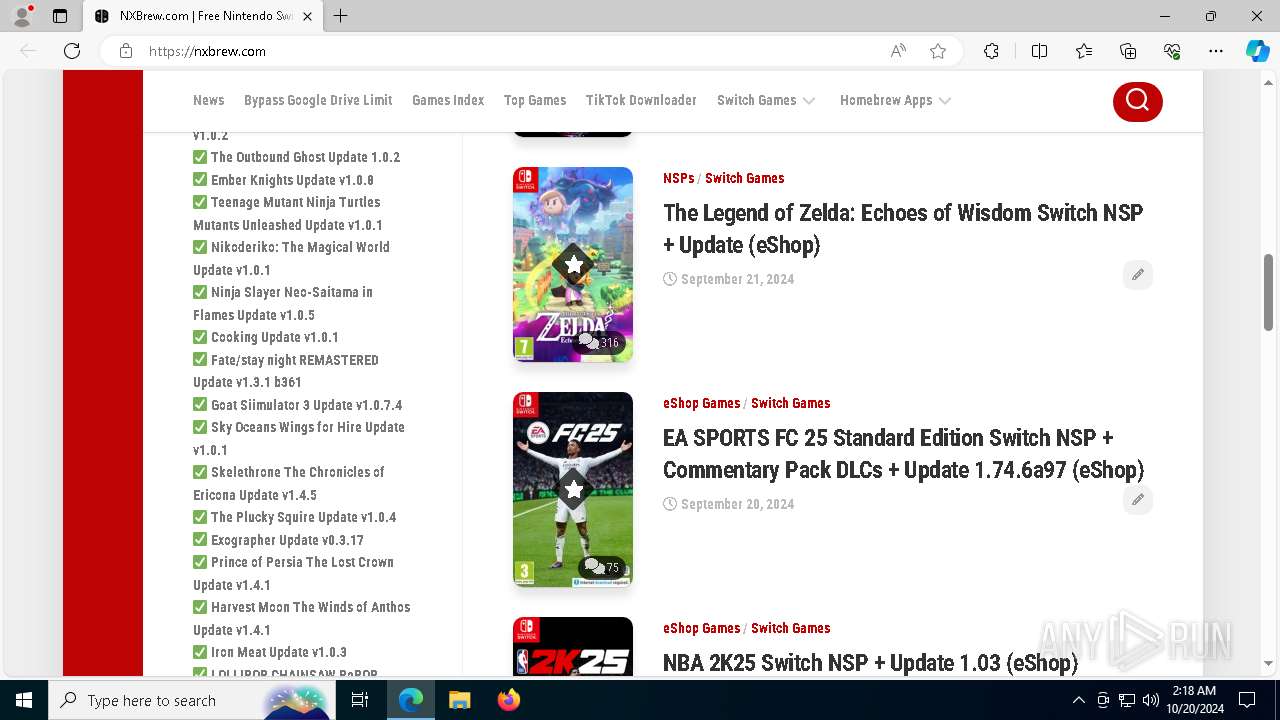
Task: Open The Plucky Squire Update v1.0.4 link
Action: [303, 517]
